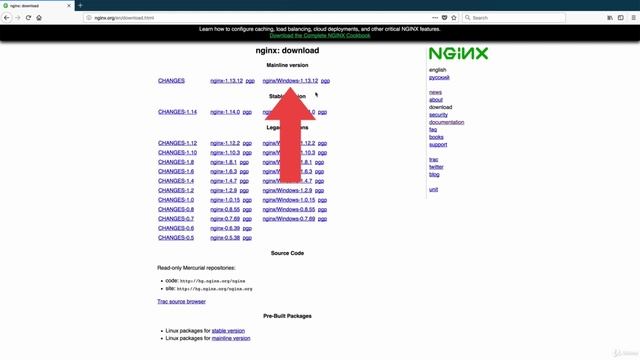Download nginx/Windows-0.7.69
The image size is (640, 360).
coord(289,219)
